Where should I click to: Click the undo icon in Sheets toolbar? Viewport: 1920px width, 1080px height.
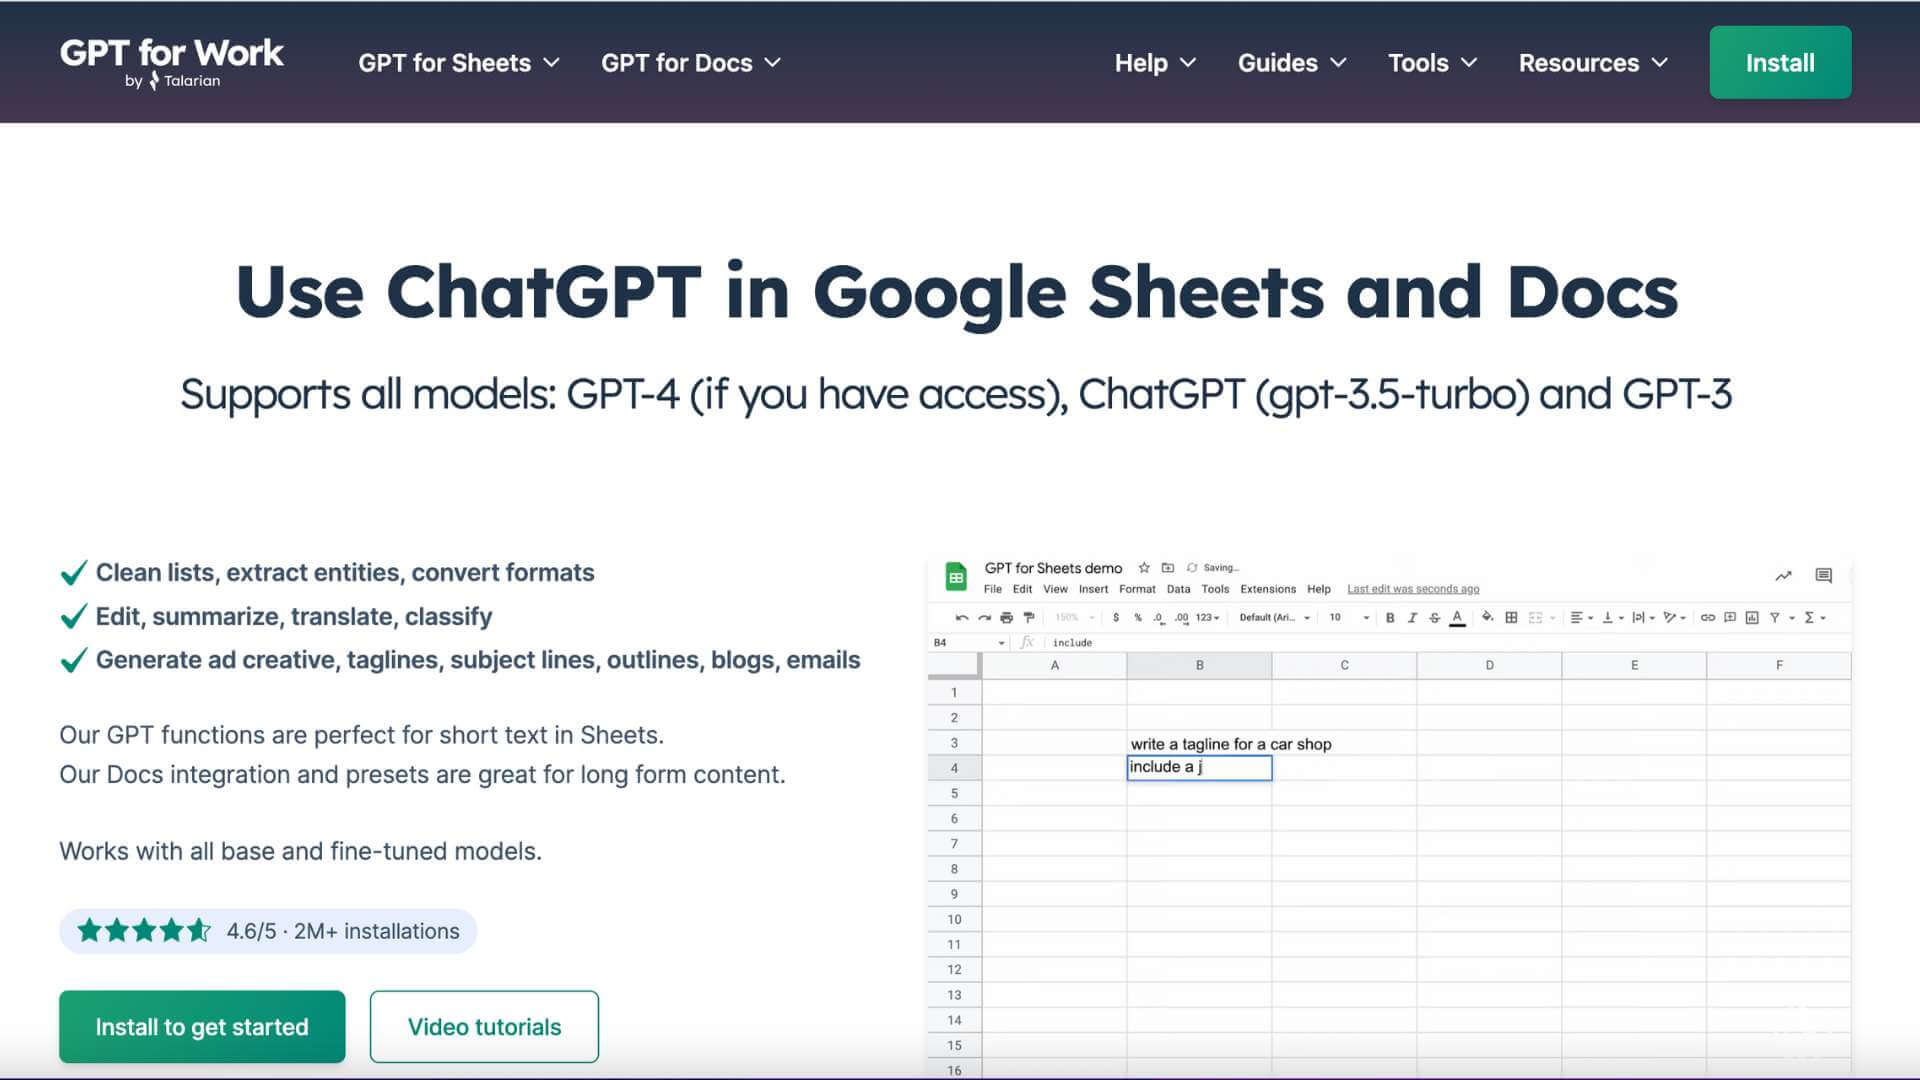point(961,618)
